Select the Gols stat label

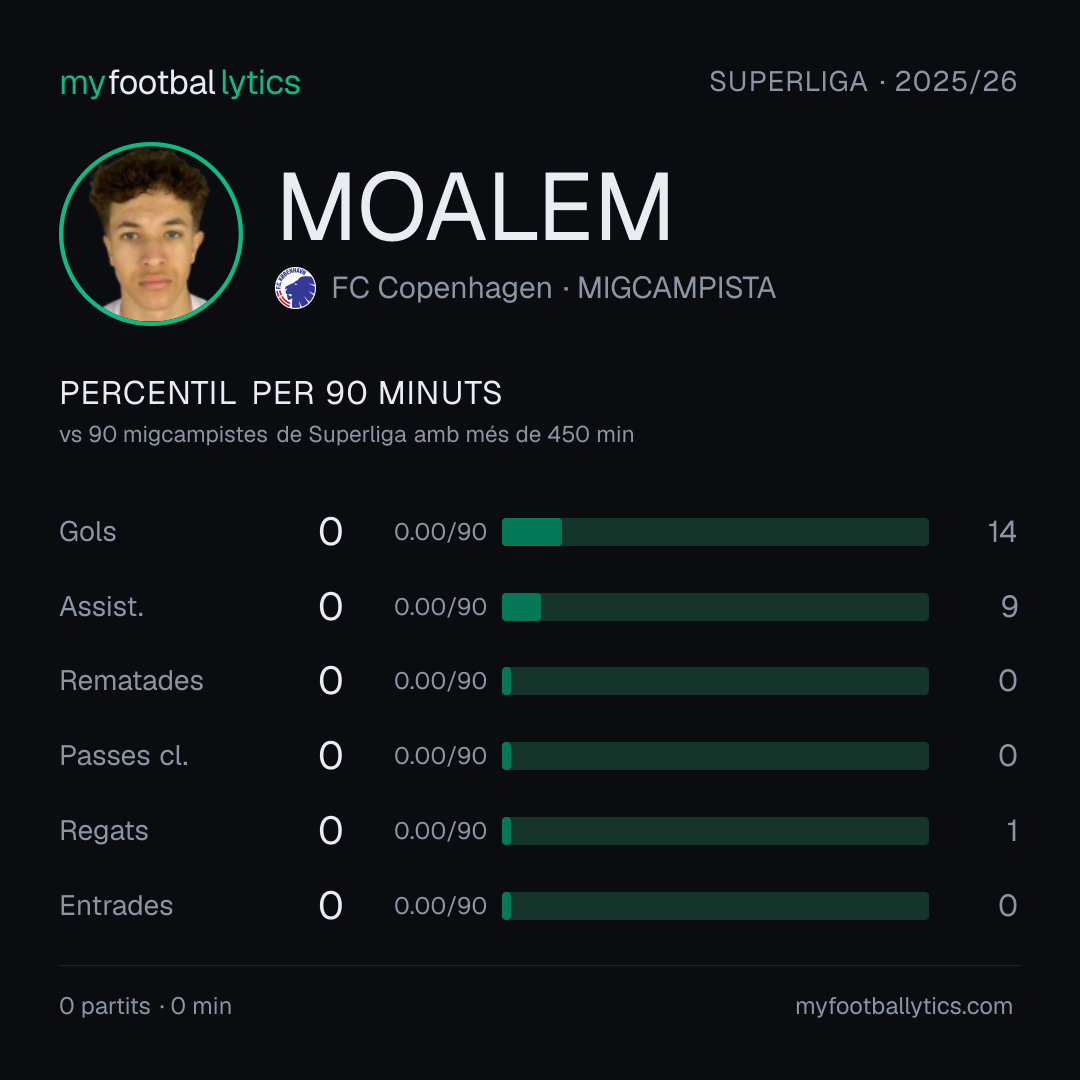(88, 532)
